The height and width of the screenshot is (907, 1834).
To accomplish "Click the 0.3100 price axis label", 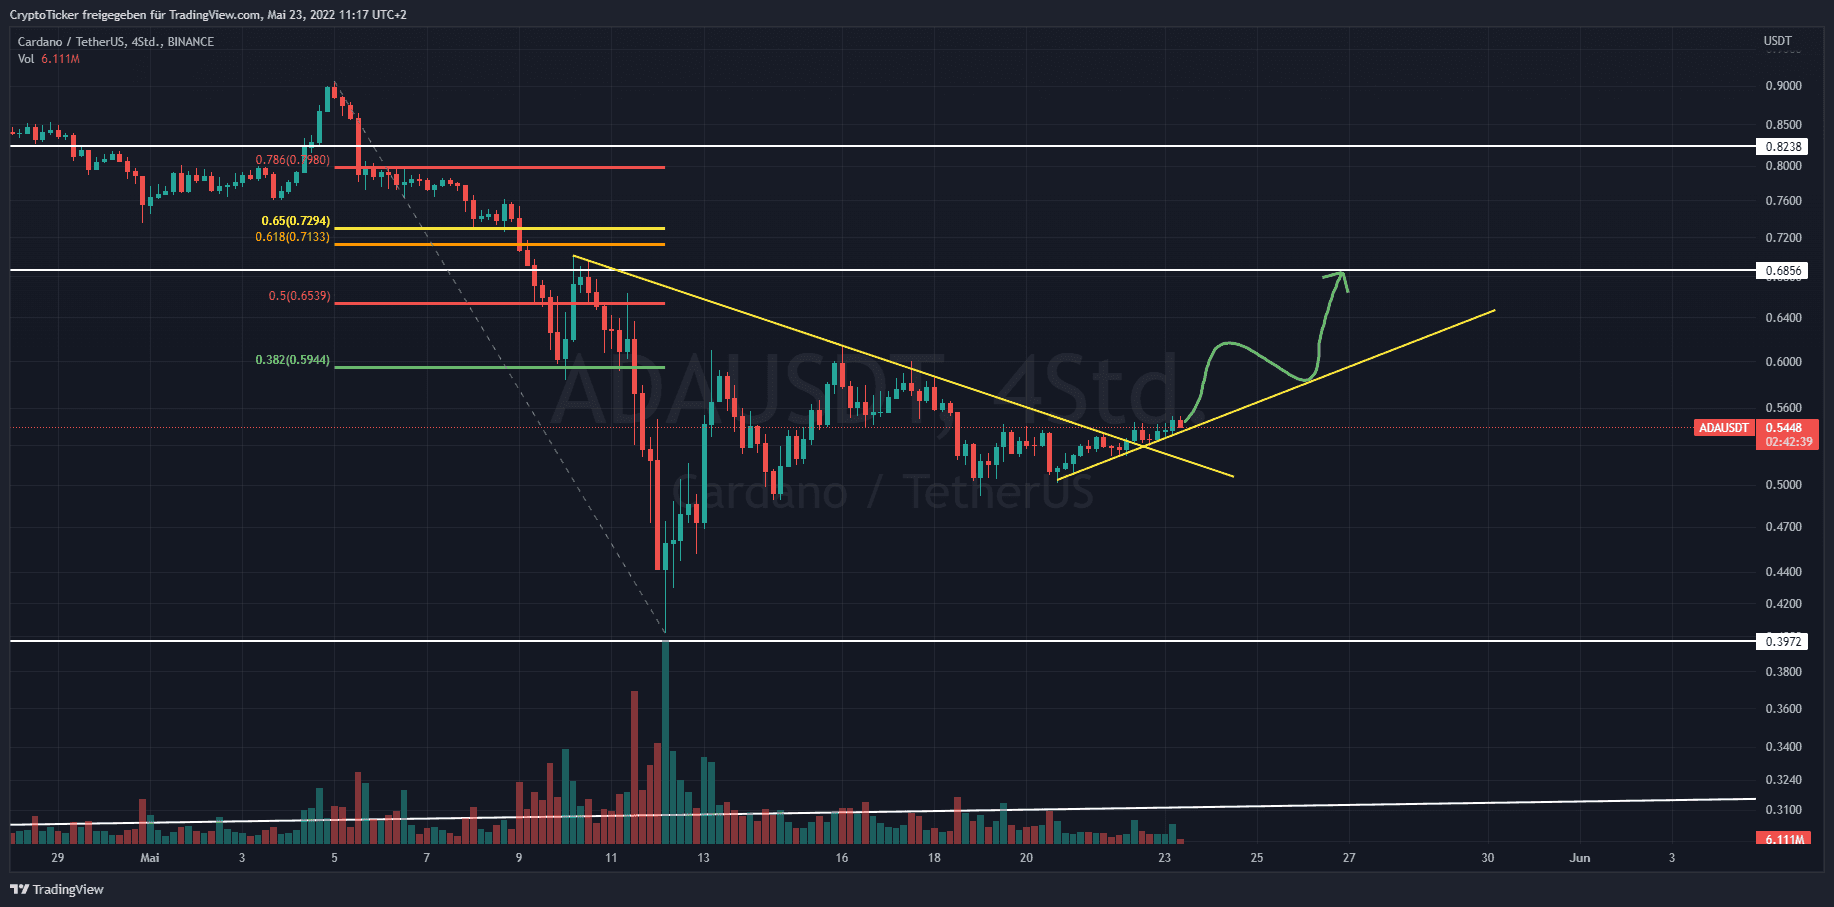I will click(1783, 810).
